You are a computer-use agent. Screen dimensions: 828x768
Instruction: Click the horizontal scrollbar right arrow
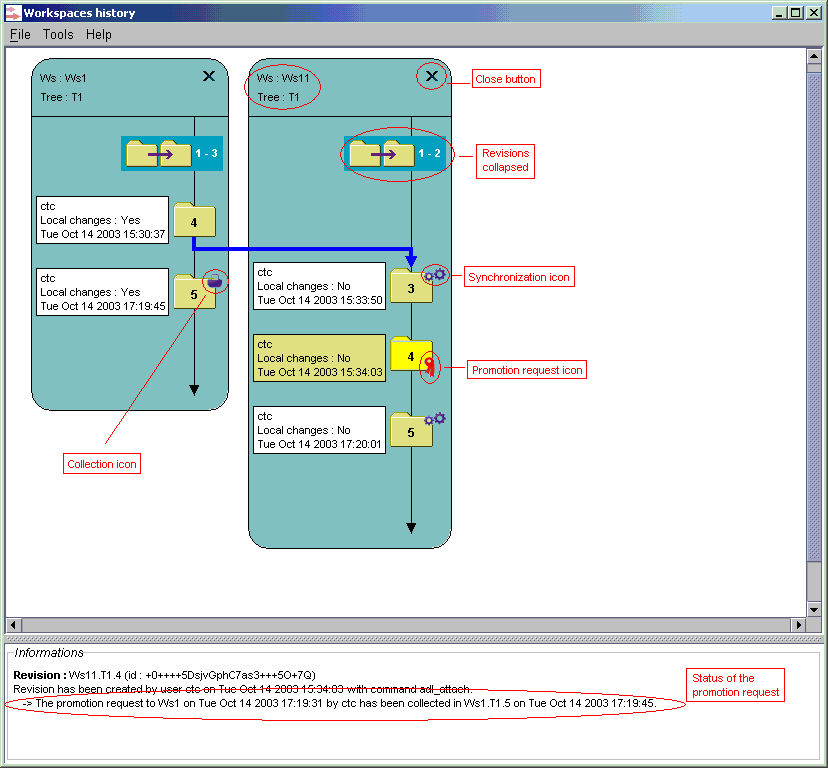pos(798,625)
